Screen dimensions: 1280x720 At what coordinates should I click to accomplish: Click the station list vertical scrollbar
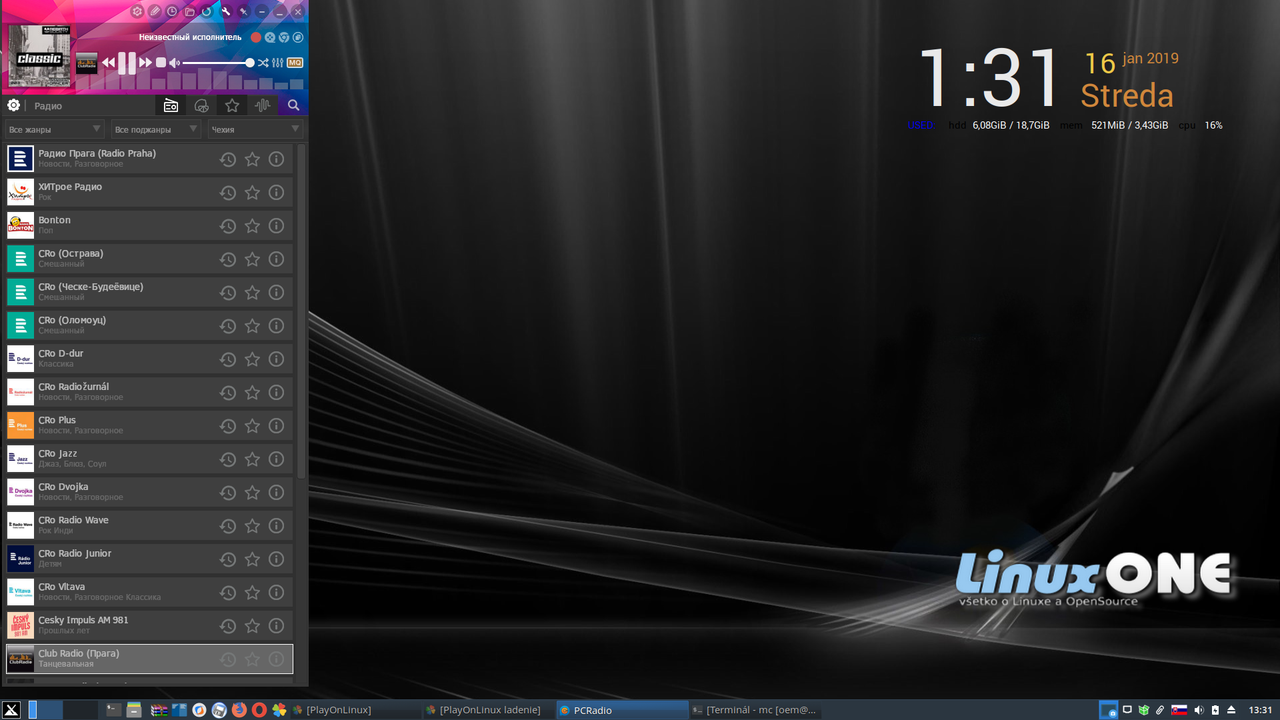click(x=302, y=310)
